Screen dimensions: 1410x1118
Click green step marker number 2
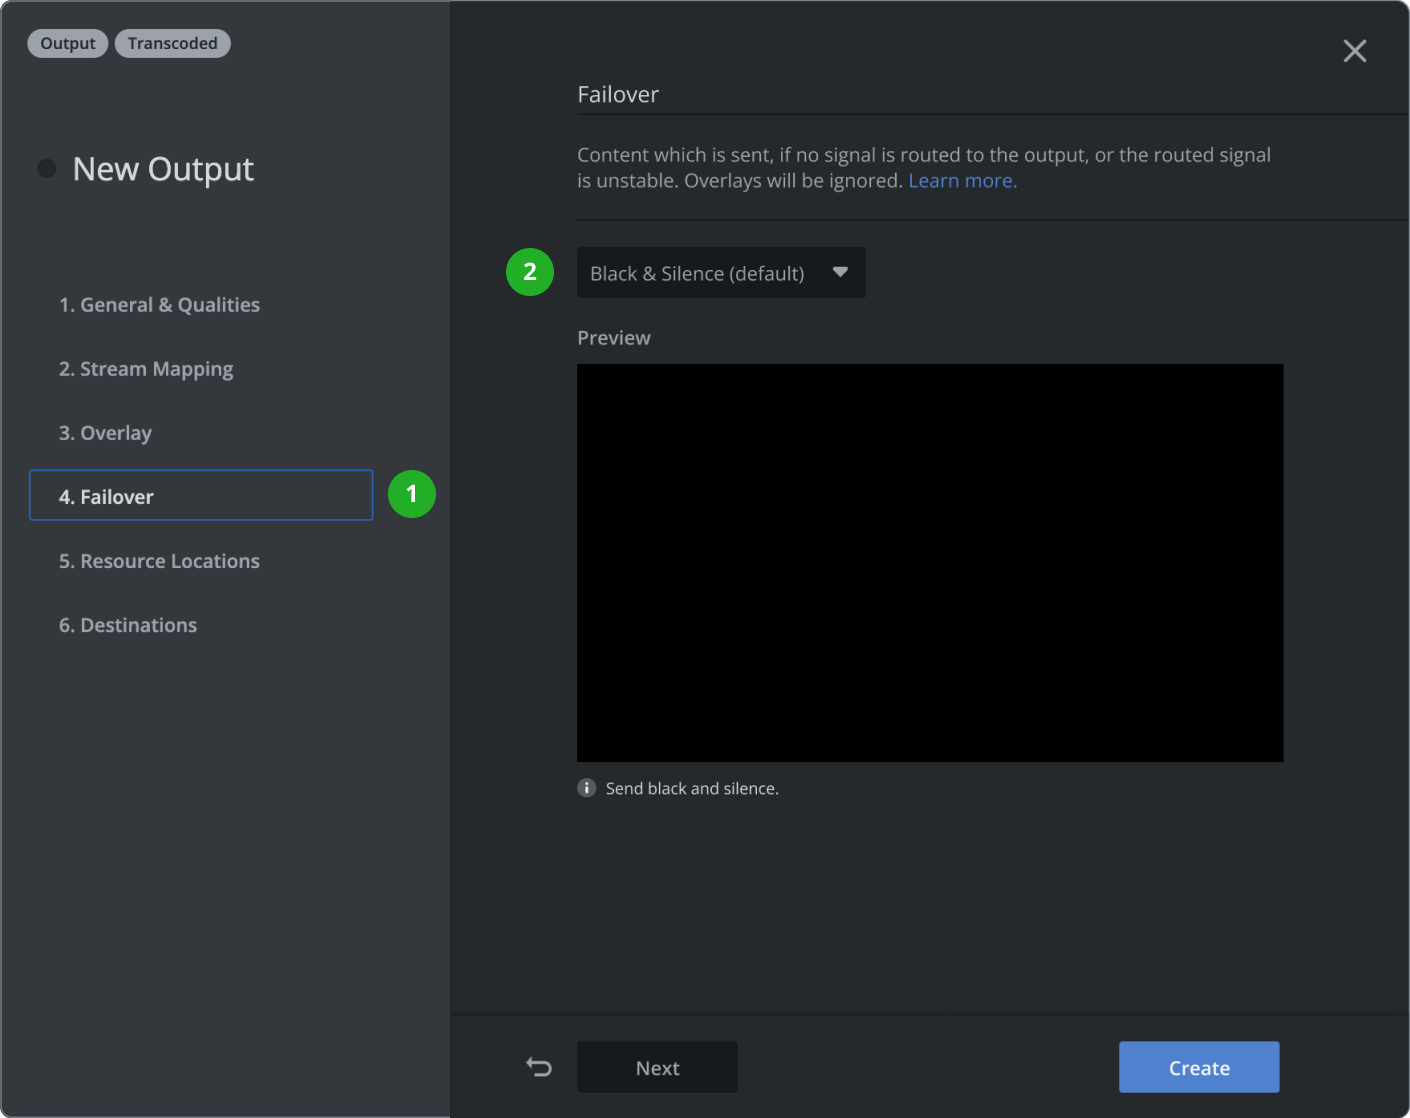point(529,272)
